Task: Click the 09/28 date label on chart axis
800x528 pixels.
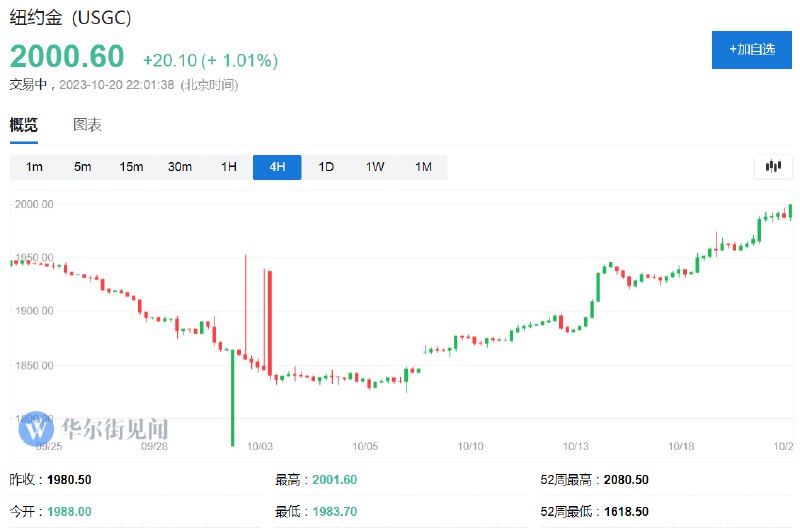Action: pos(154,446)
